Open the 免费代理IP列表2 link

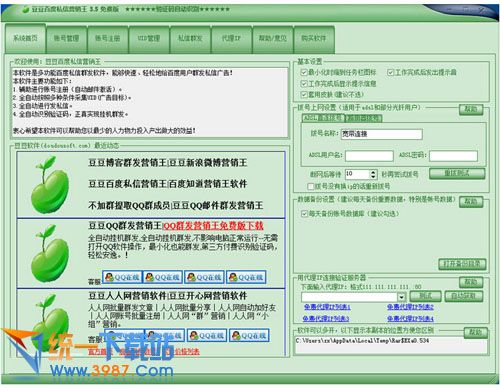tap(410, 307)
